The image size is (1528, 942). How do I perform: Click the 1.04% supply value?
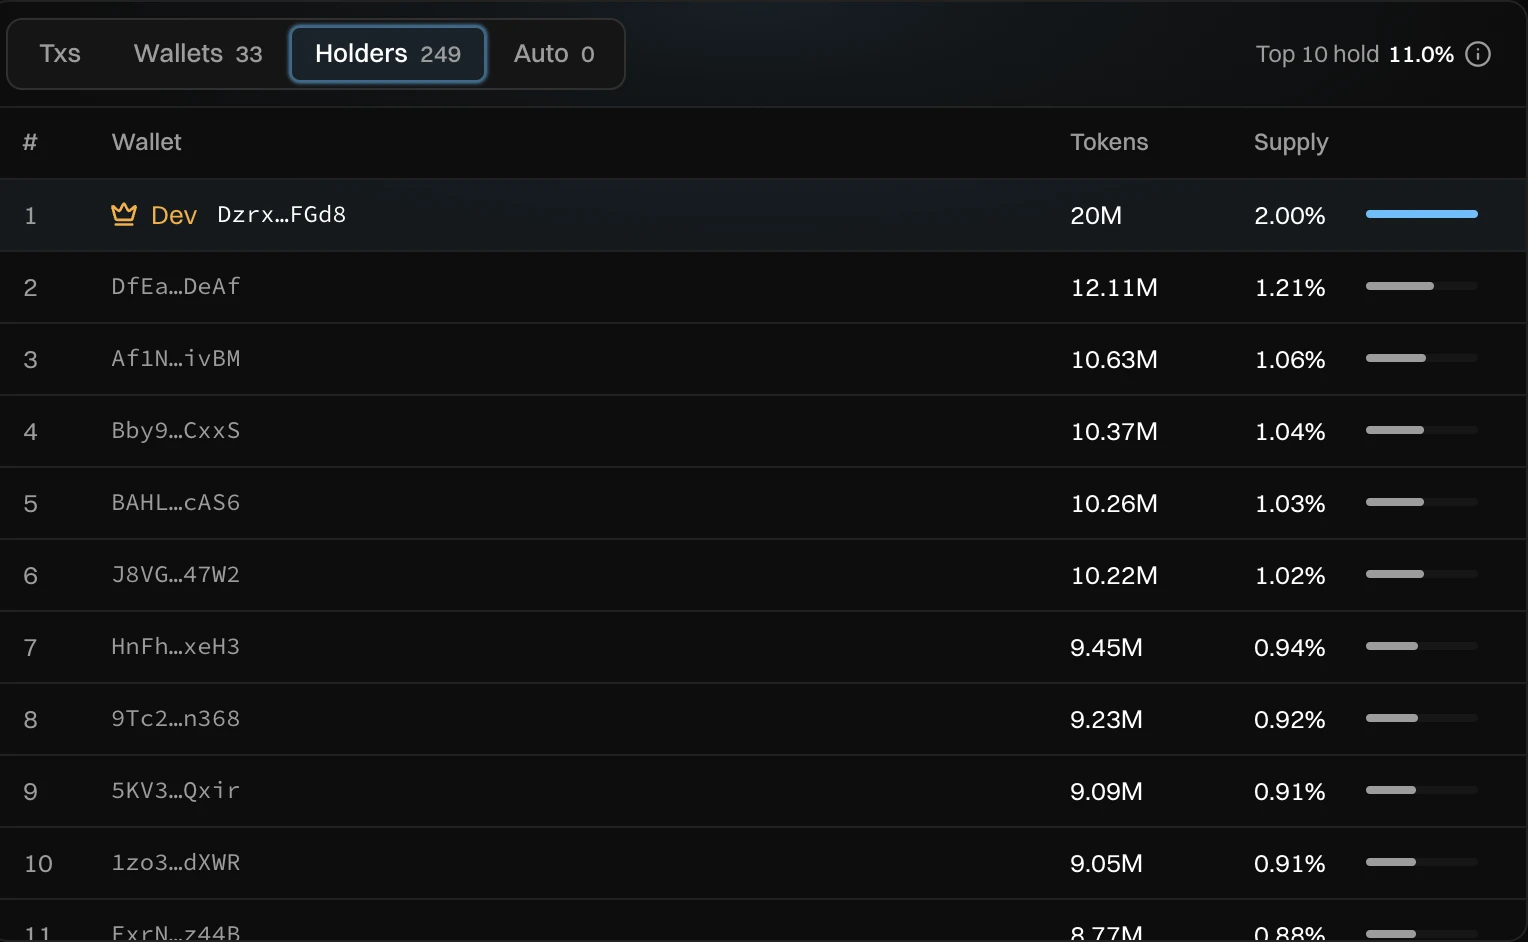coord(1290,431)
